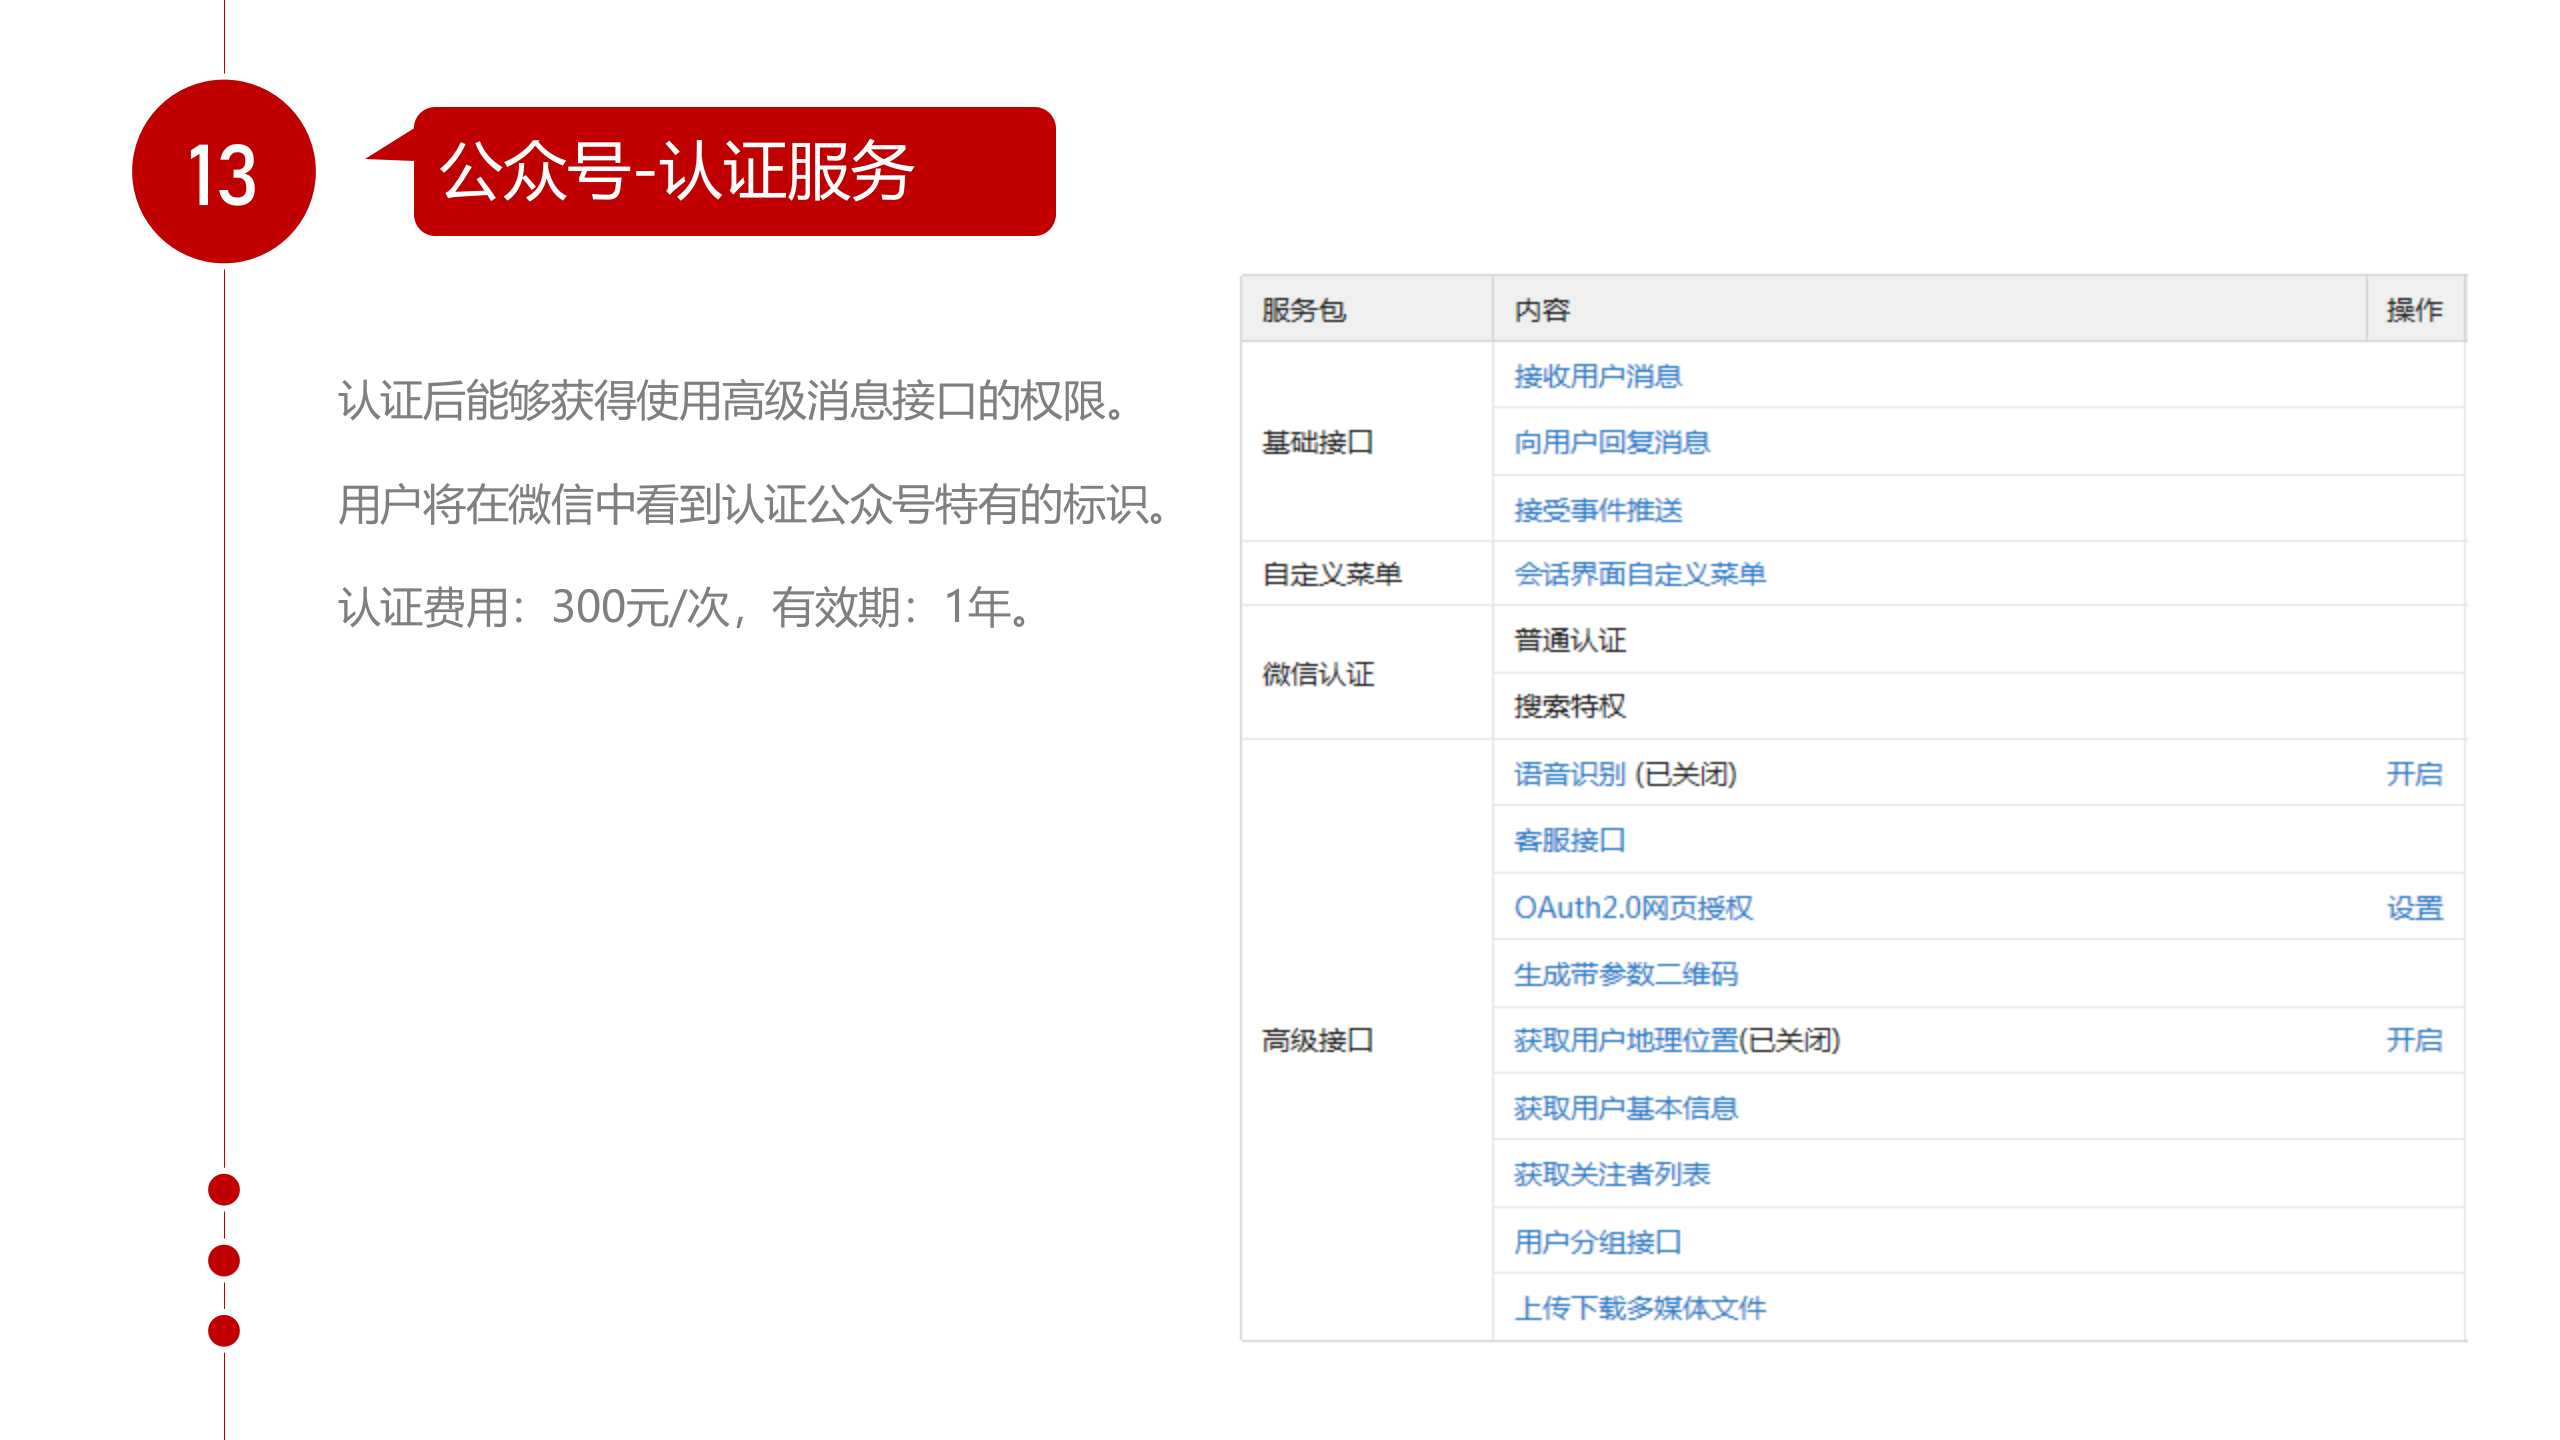Open the 客服接口 link
Image resolution: width=2560 pixels, height=1440 pixels.
[1569, 840]
